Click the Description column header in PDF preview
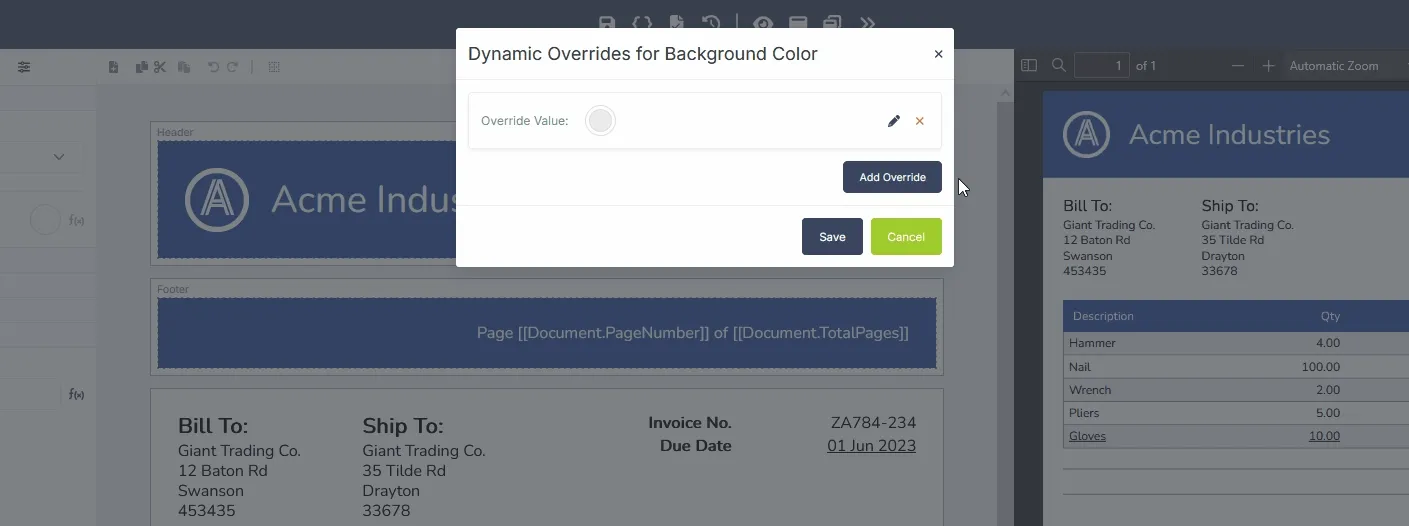Viewport: 1409px width, 526px height. coord(1103,316)
